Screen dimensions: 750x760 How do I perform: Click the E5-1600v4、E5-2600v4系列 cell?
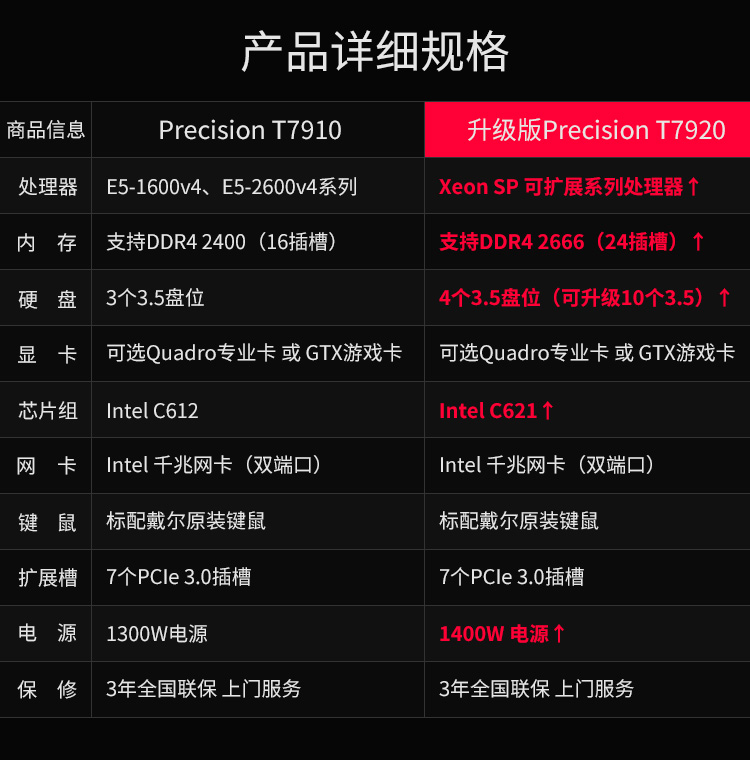(x=232, y=187)
